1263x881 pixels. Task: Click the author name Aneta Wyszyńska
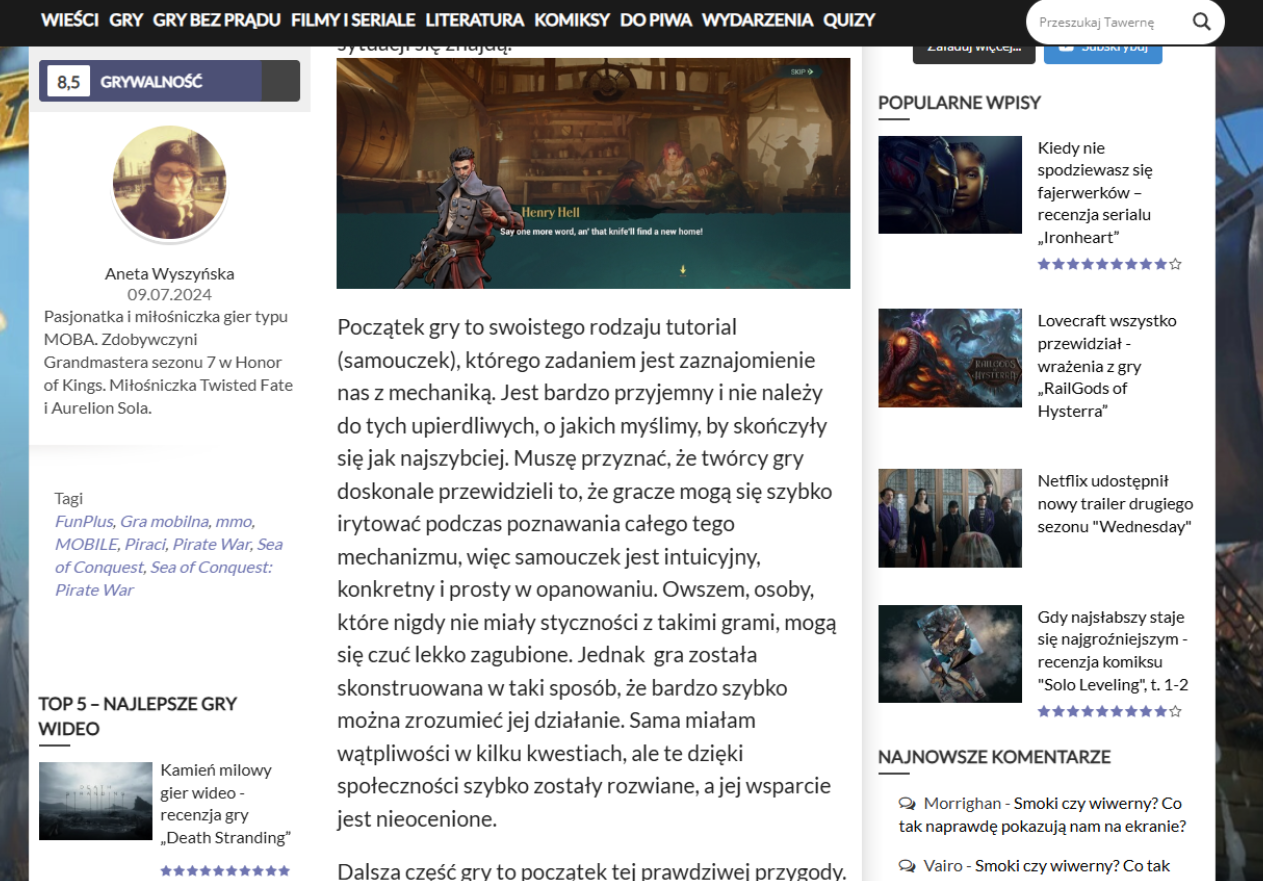tap(169, 273)
